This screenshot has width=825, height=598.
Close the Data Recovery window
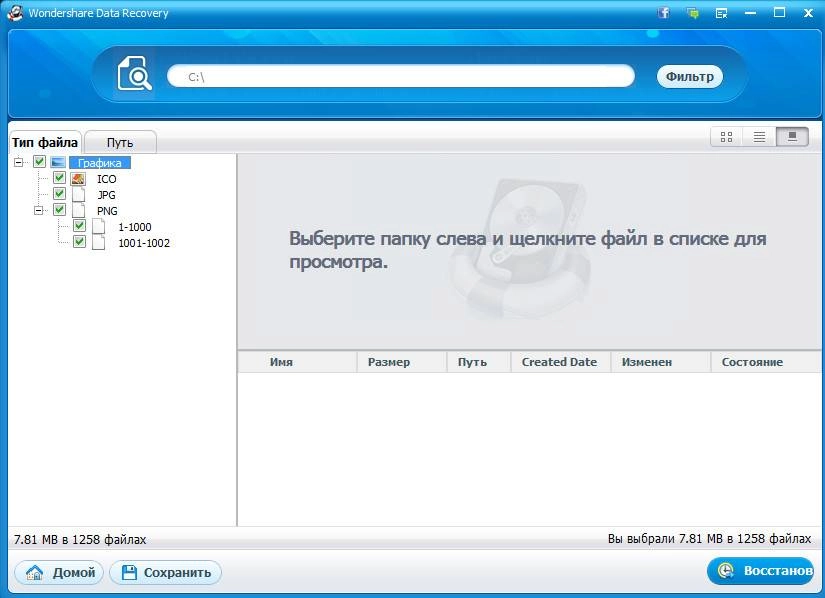pyautogui.click(x=808, y=13)
